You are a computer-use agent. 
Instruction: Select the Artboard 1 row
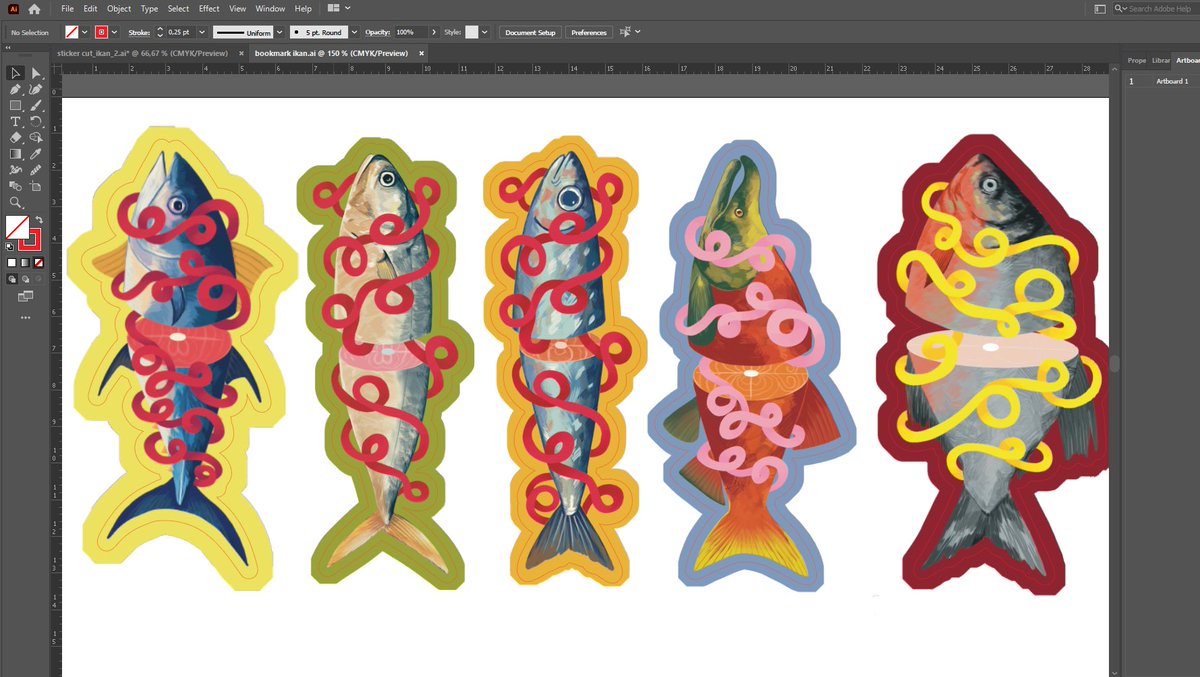point(1161,81)
